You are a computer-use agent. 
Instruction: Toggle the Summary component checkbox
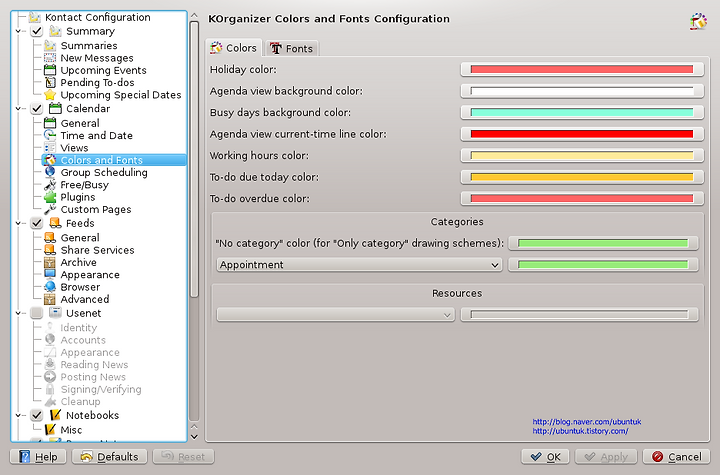(37, 31)
